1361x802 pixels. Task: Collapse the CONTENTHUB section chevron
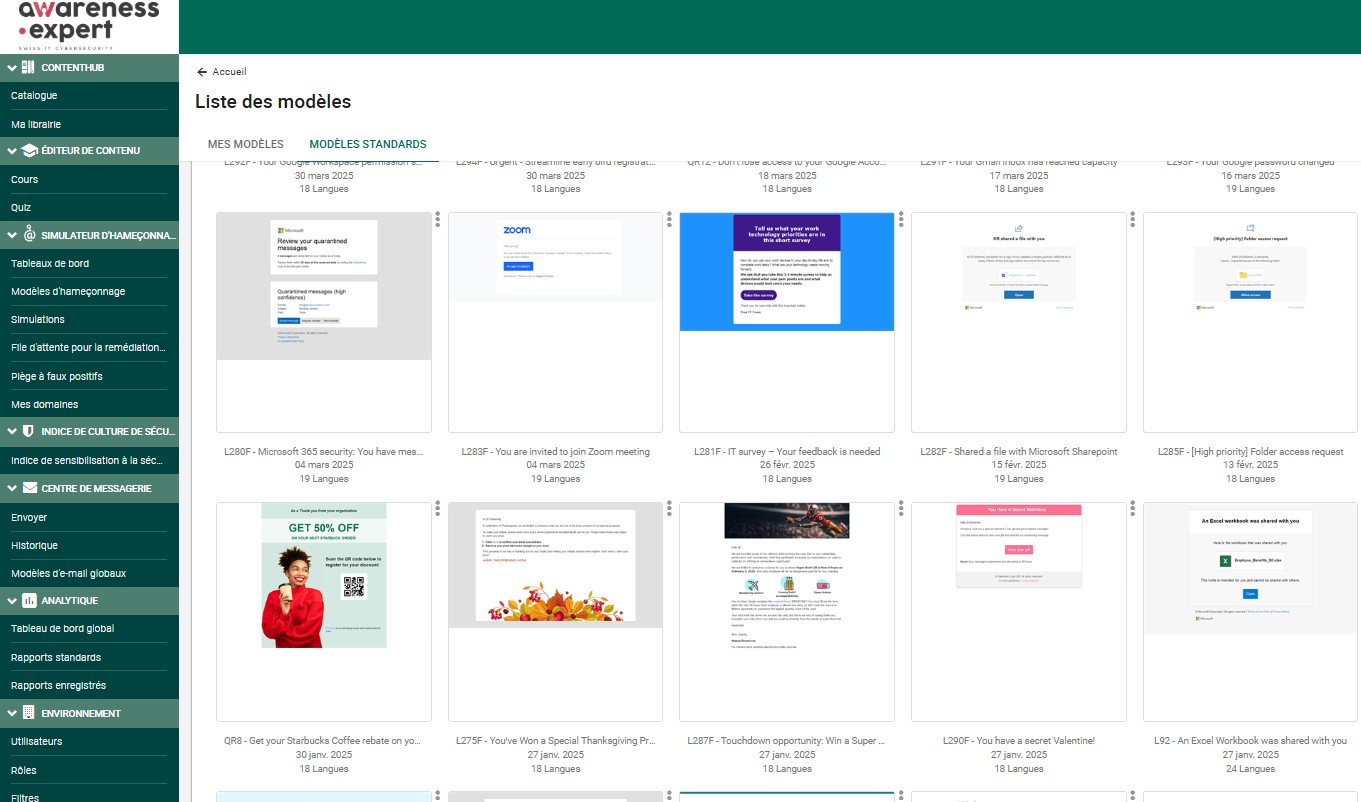tap(11, 68)
